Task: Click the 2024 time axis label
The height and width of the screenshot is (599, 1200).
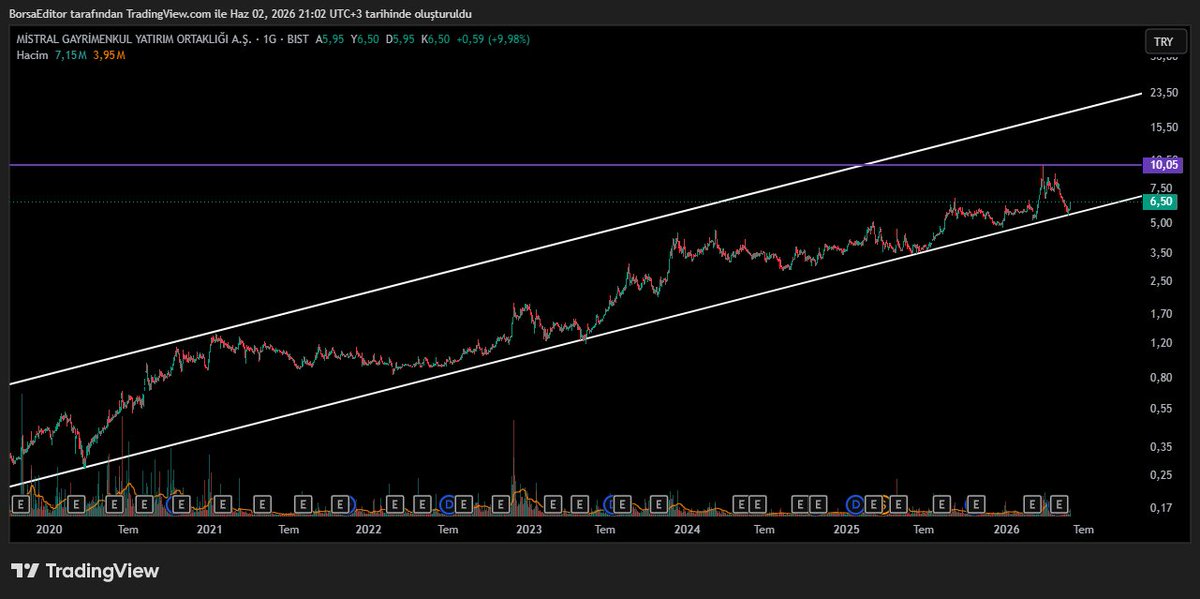Action: 687,529
